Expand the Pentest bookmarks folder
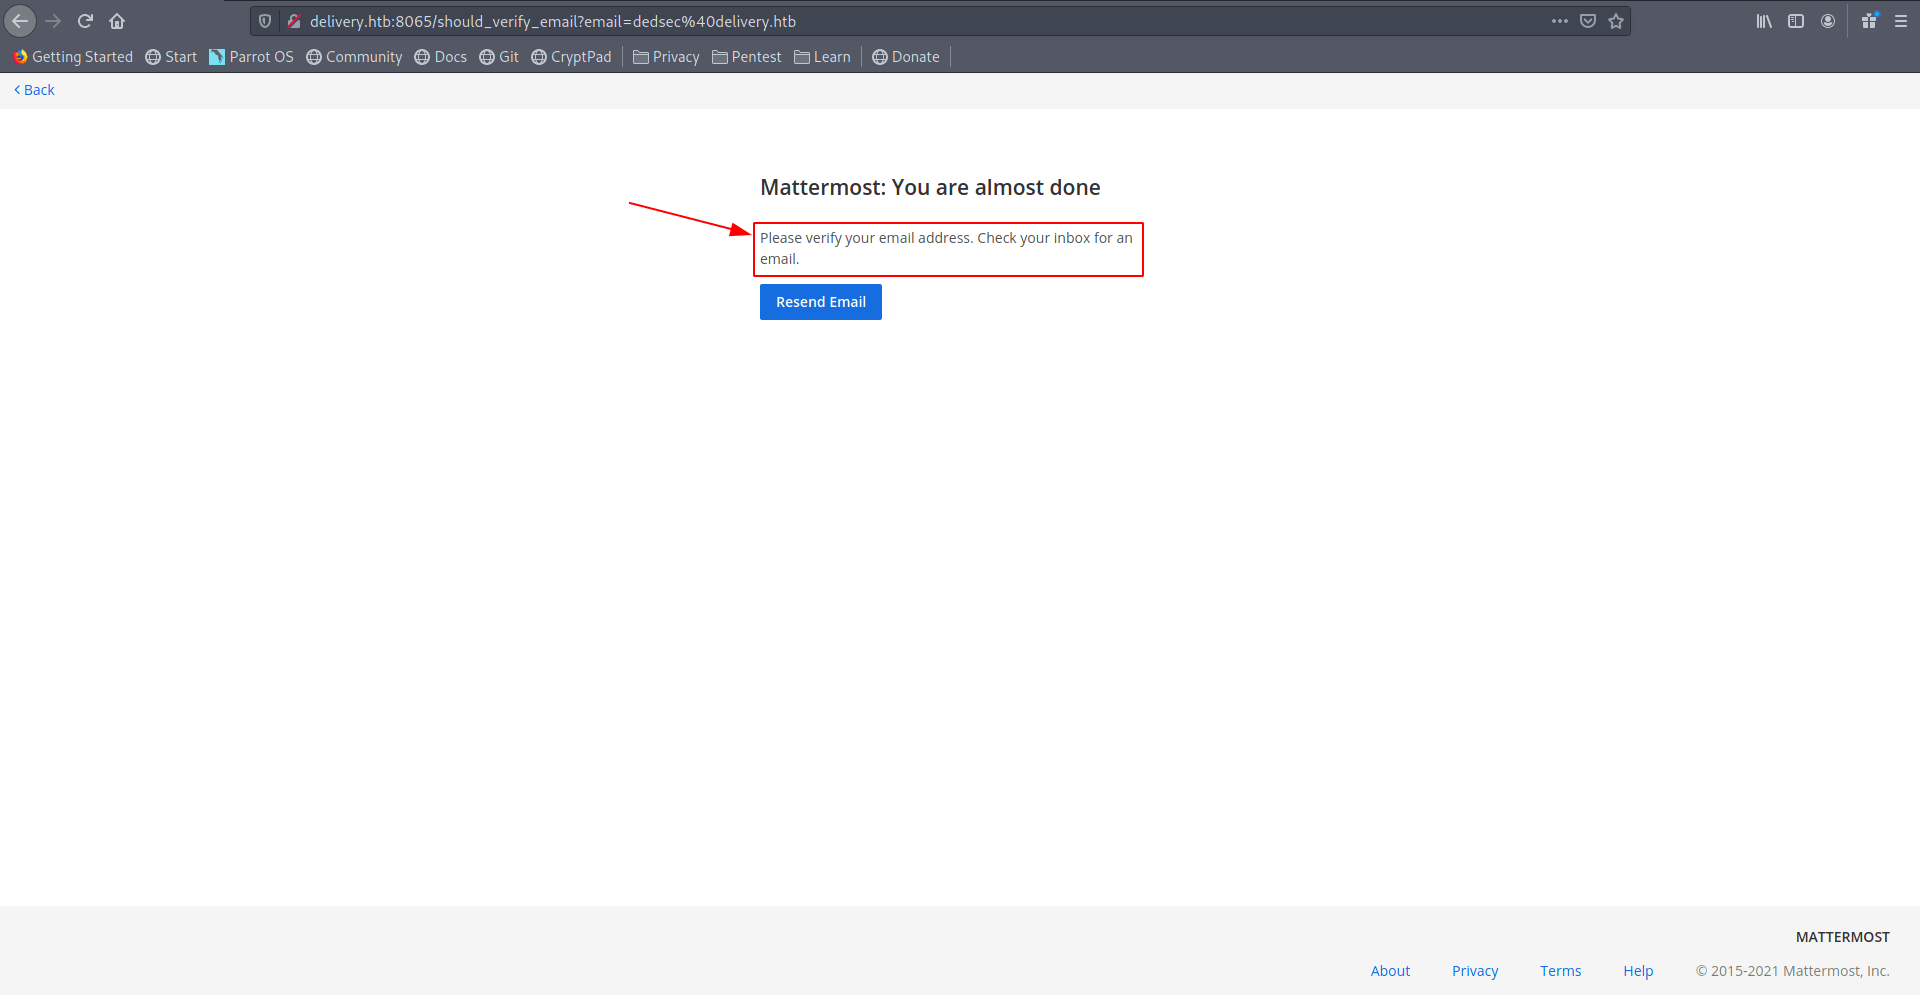1920x995 pixels. point(746,57)
